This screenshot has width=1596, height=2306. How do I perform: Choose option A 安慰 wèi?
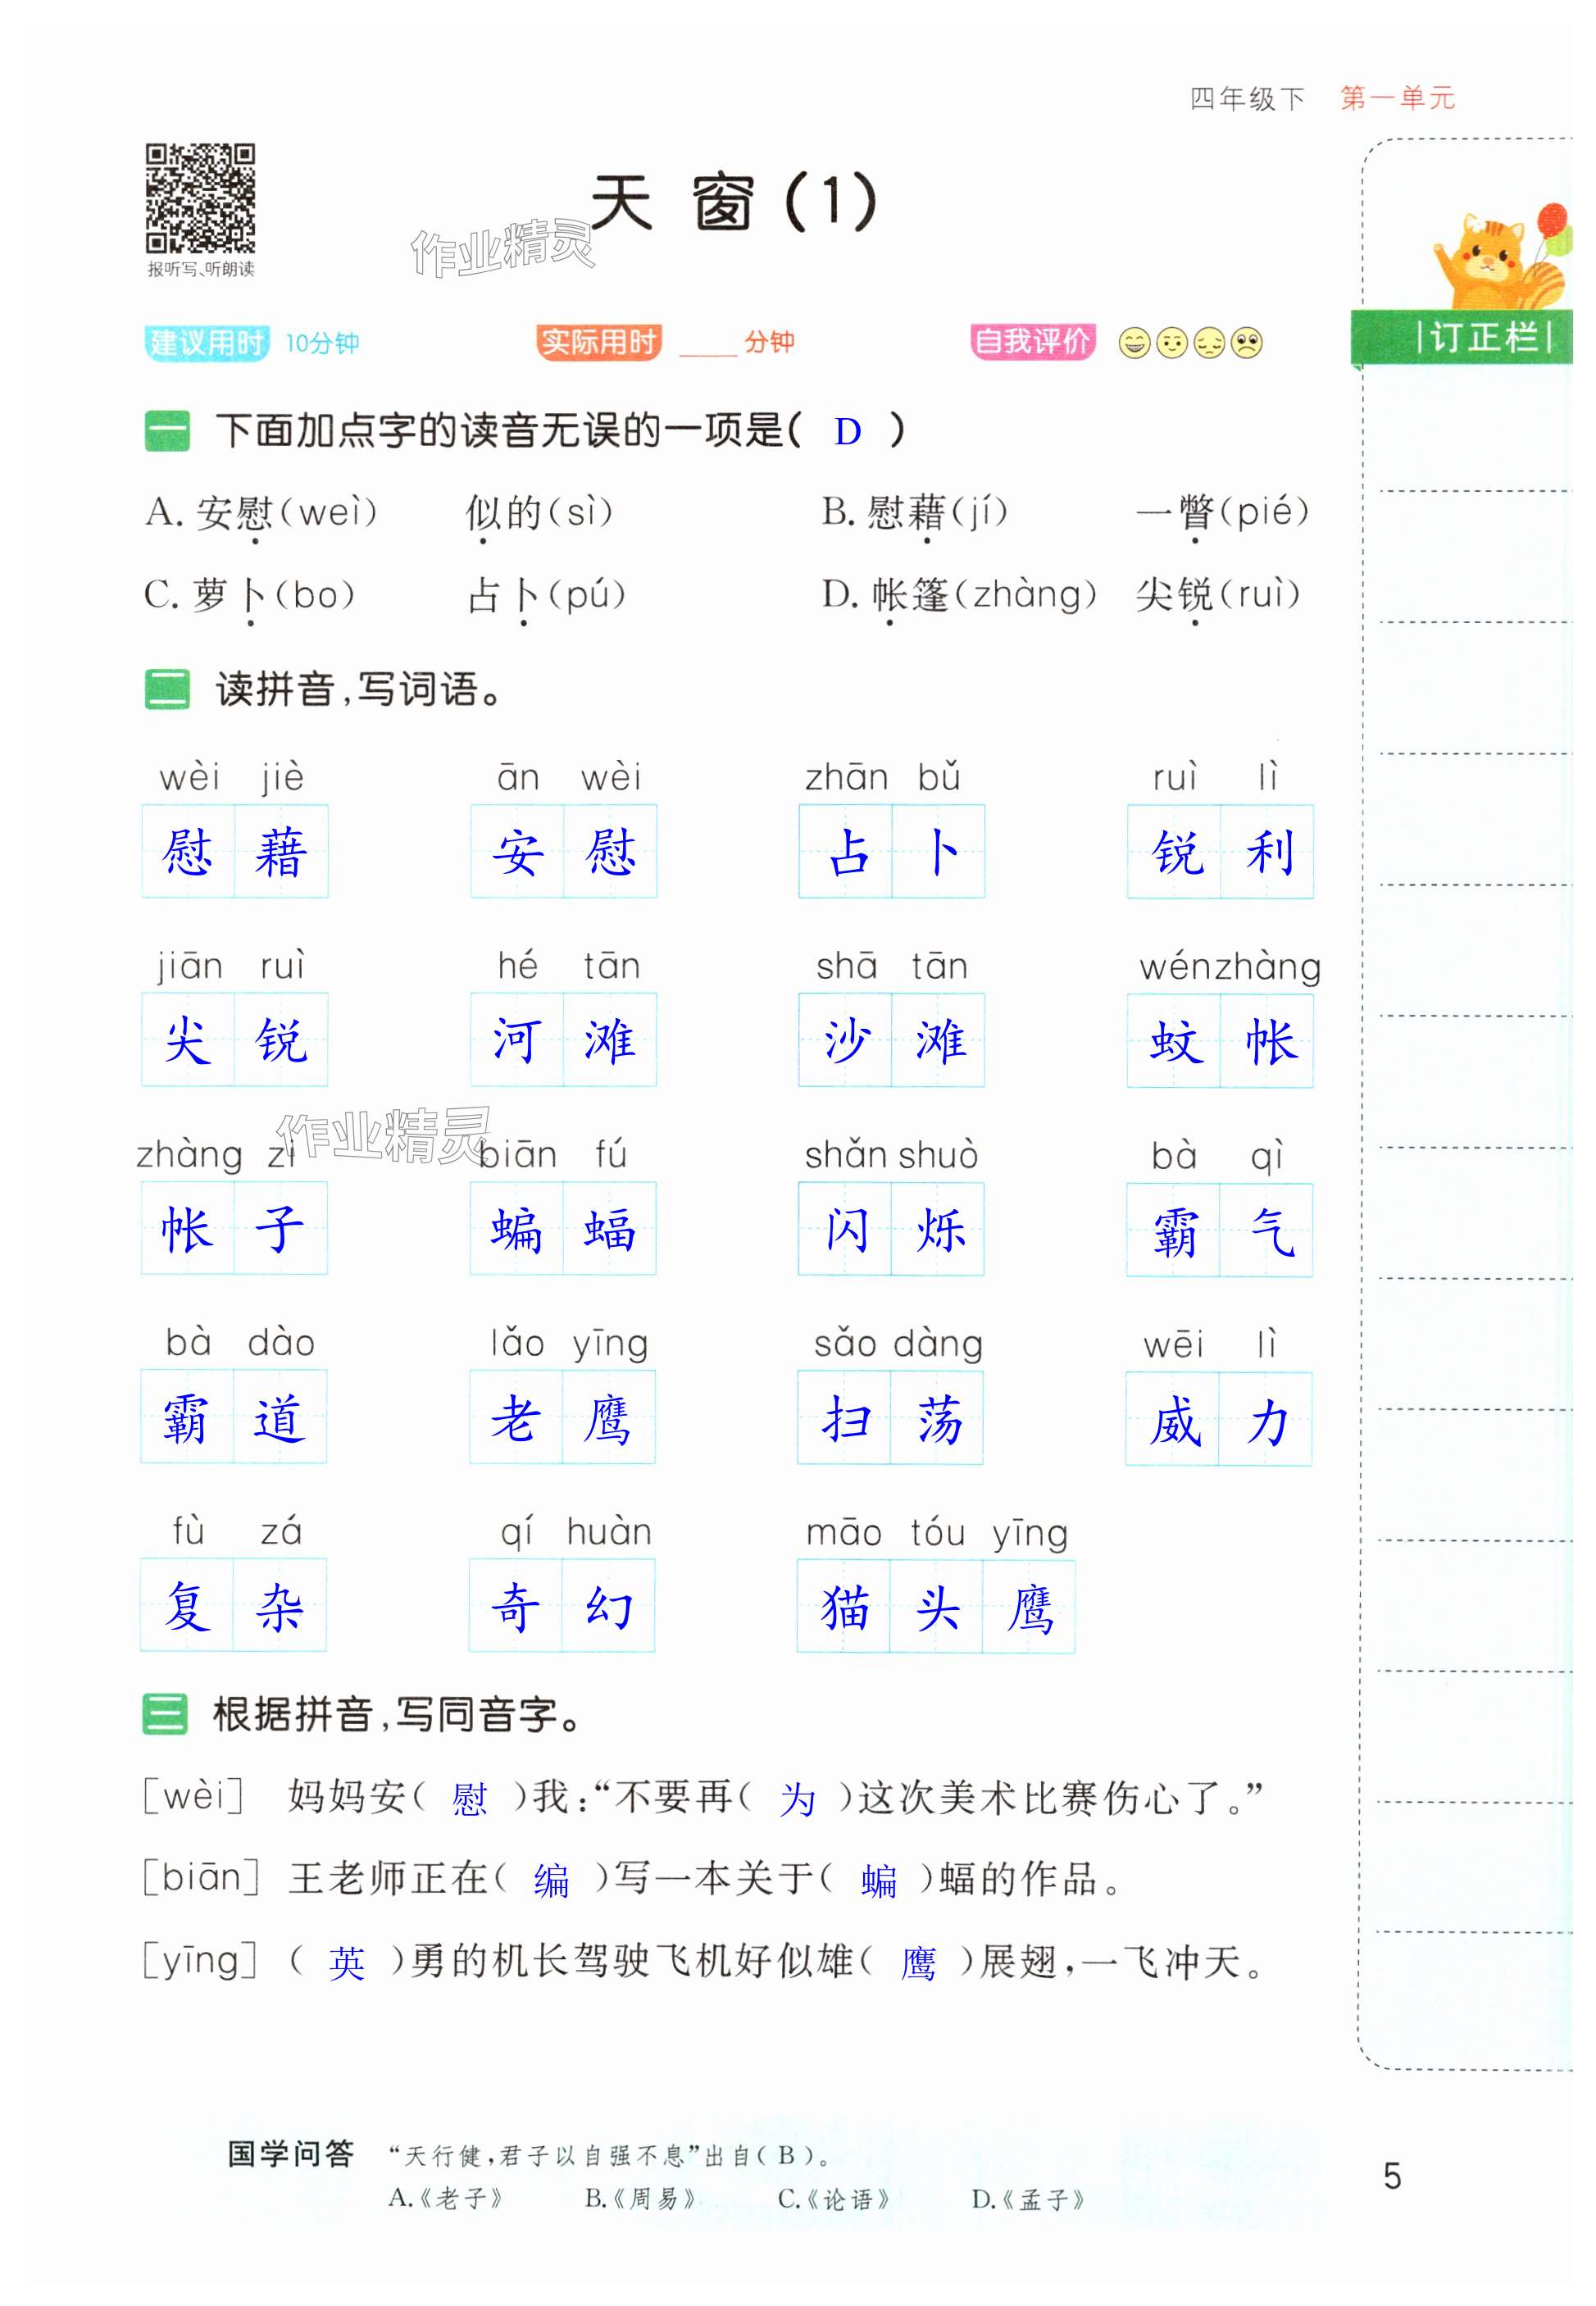tap(262, 513)
